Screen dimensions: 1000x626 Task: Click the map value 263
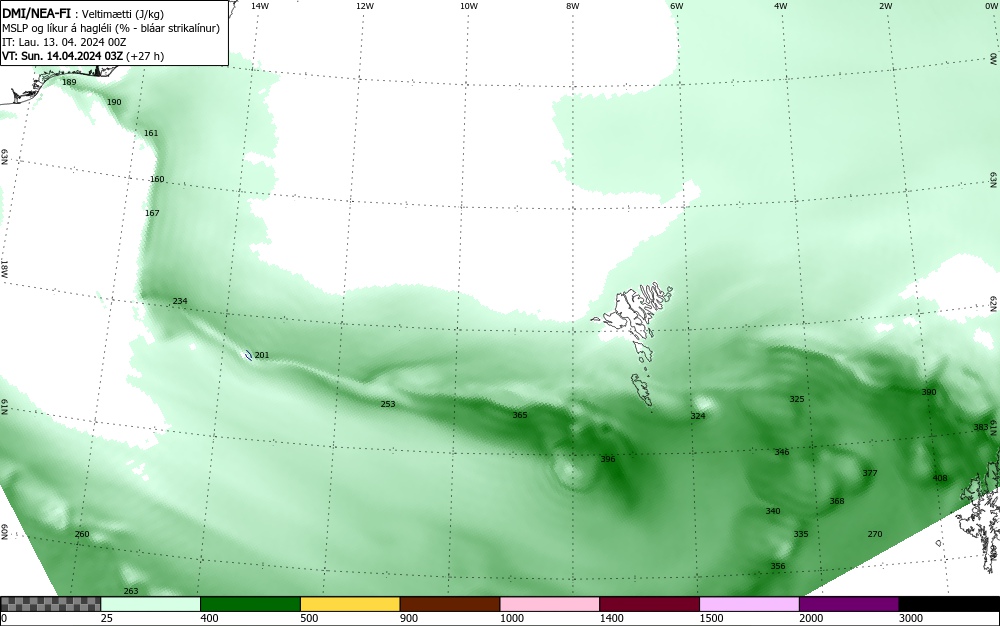coord(131,591)
